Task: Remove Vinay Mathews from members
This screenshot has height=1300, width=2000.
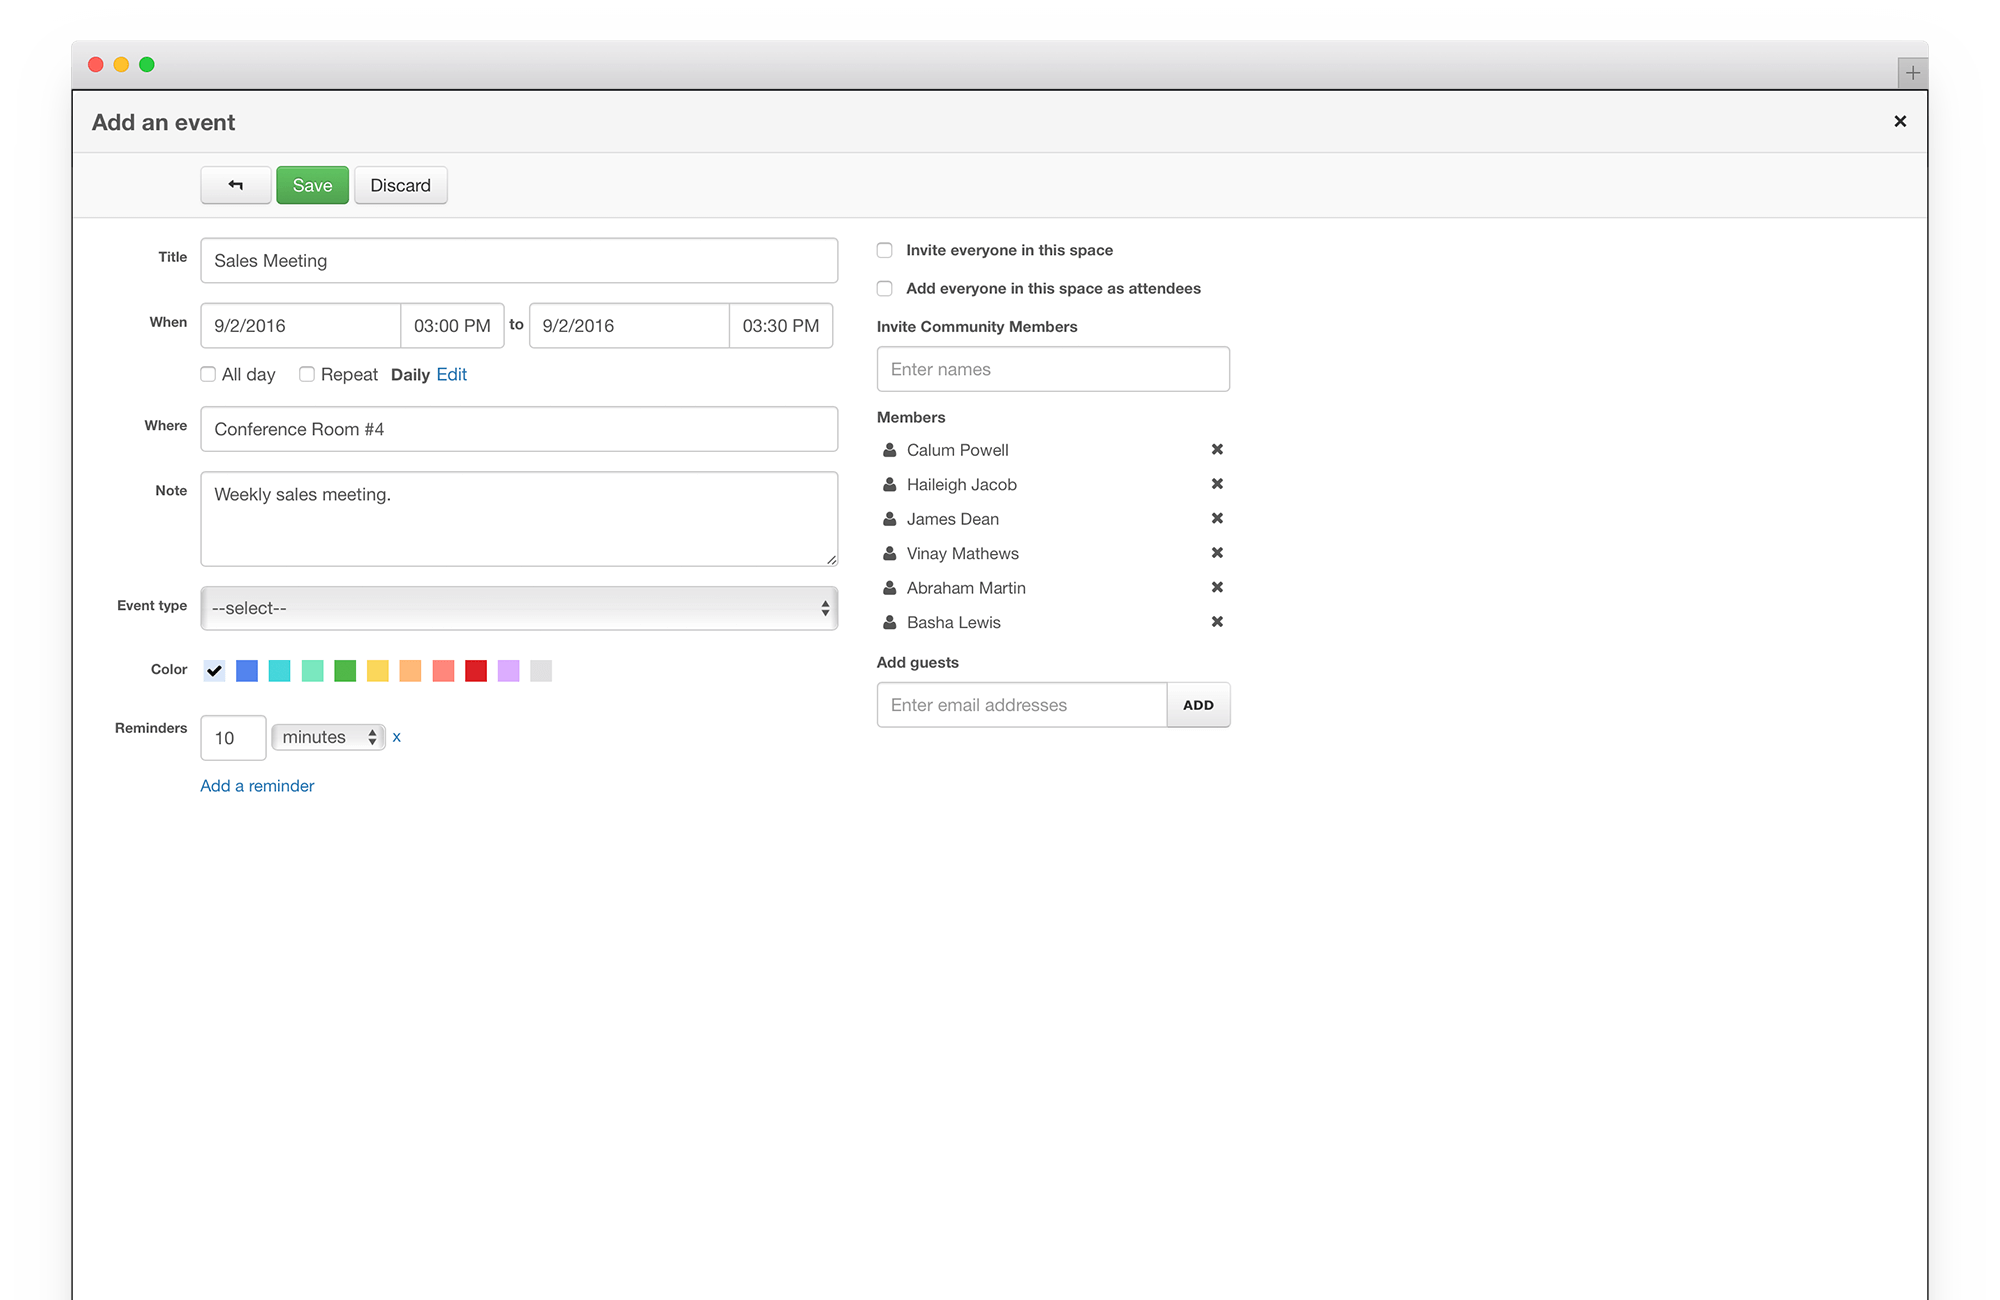Action: [1217, 553]
